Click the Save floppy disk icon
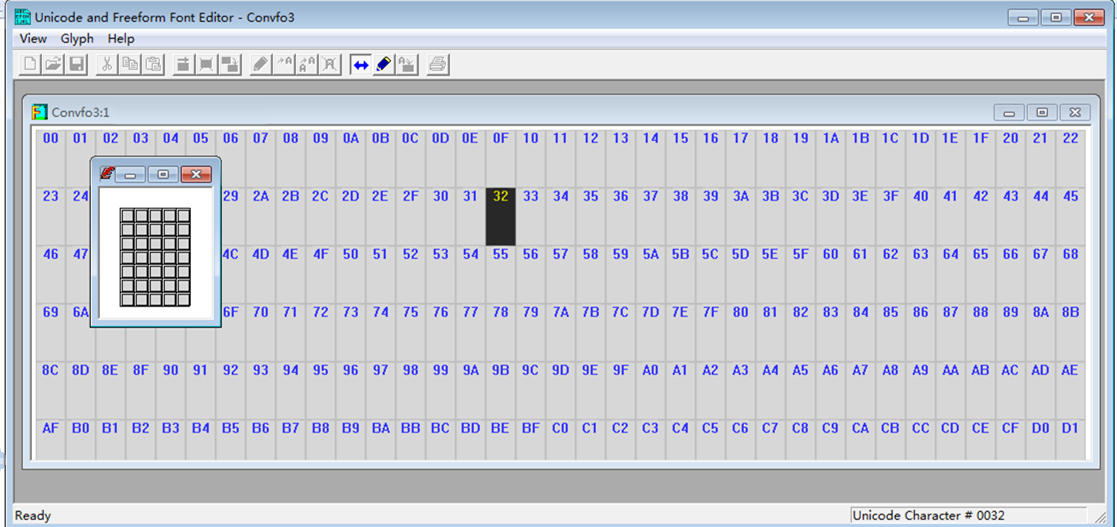 [x=76, y=65]
